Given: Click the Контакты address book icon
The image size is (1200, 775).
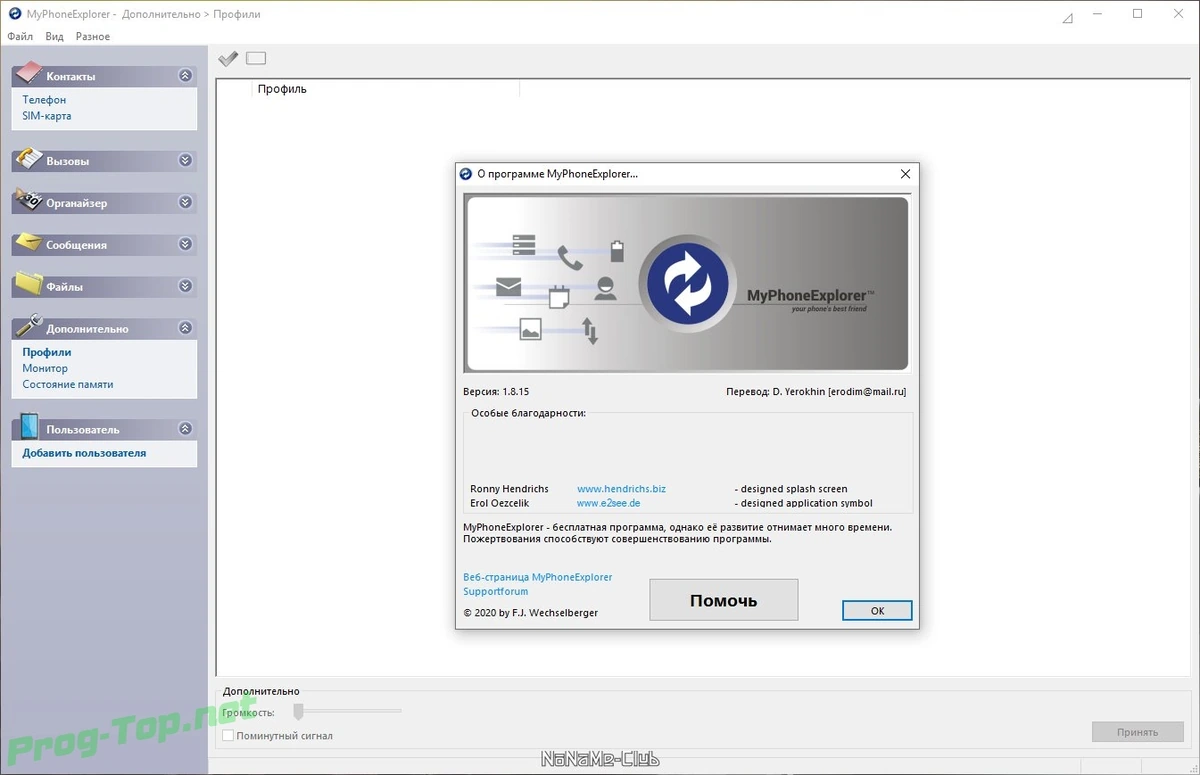Looking at the screenshot, I should coord(28,74).
